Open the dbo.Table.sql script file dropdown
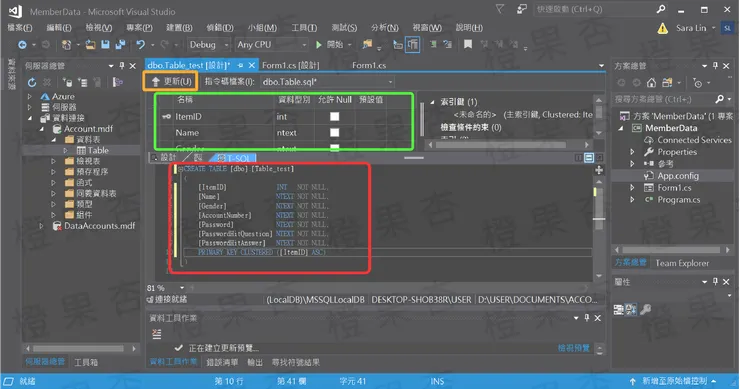Viewport: 740px width, 389px height. click(327, 82)
